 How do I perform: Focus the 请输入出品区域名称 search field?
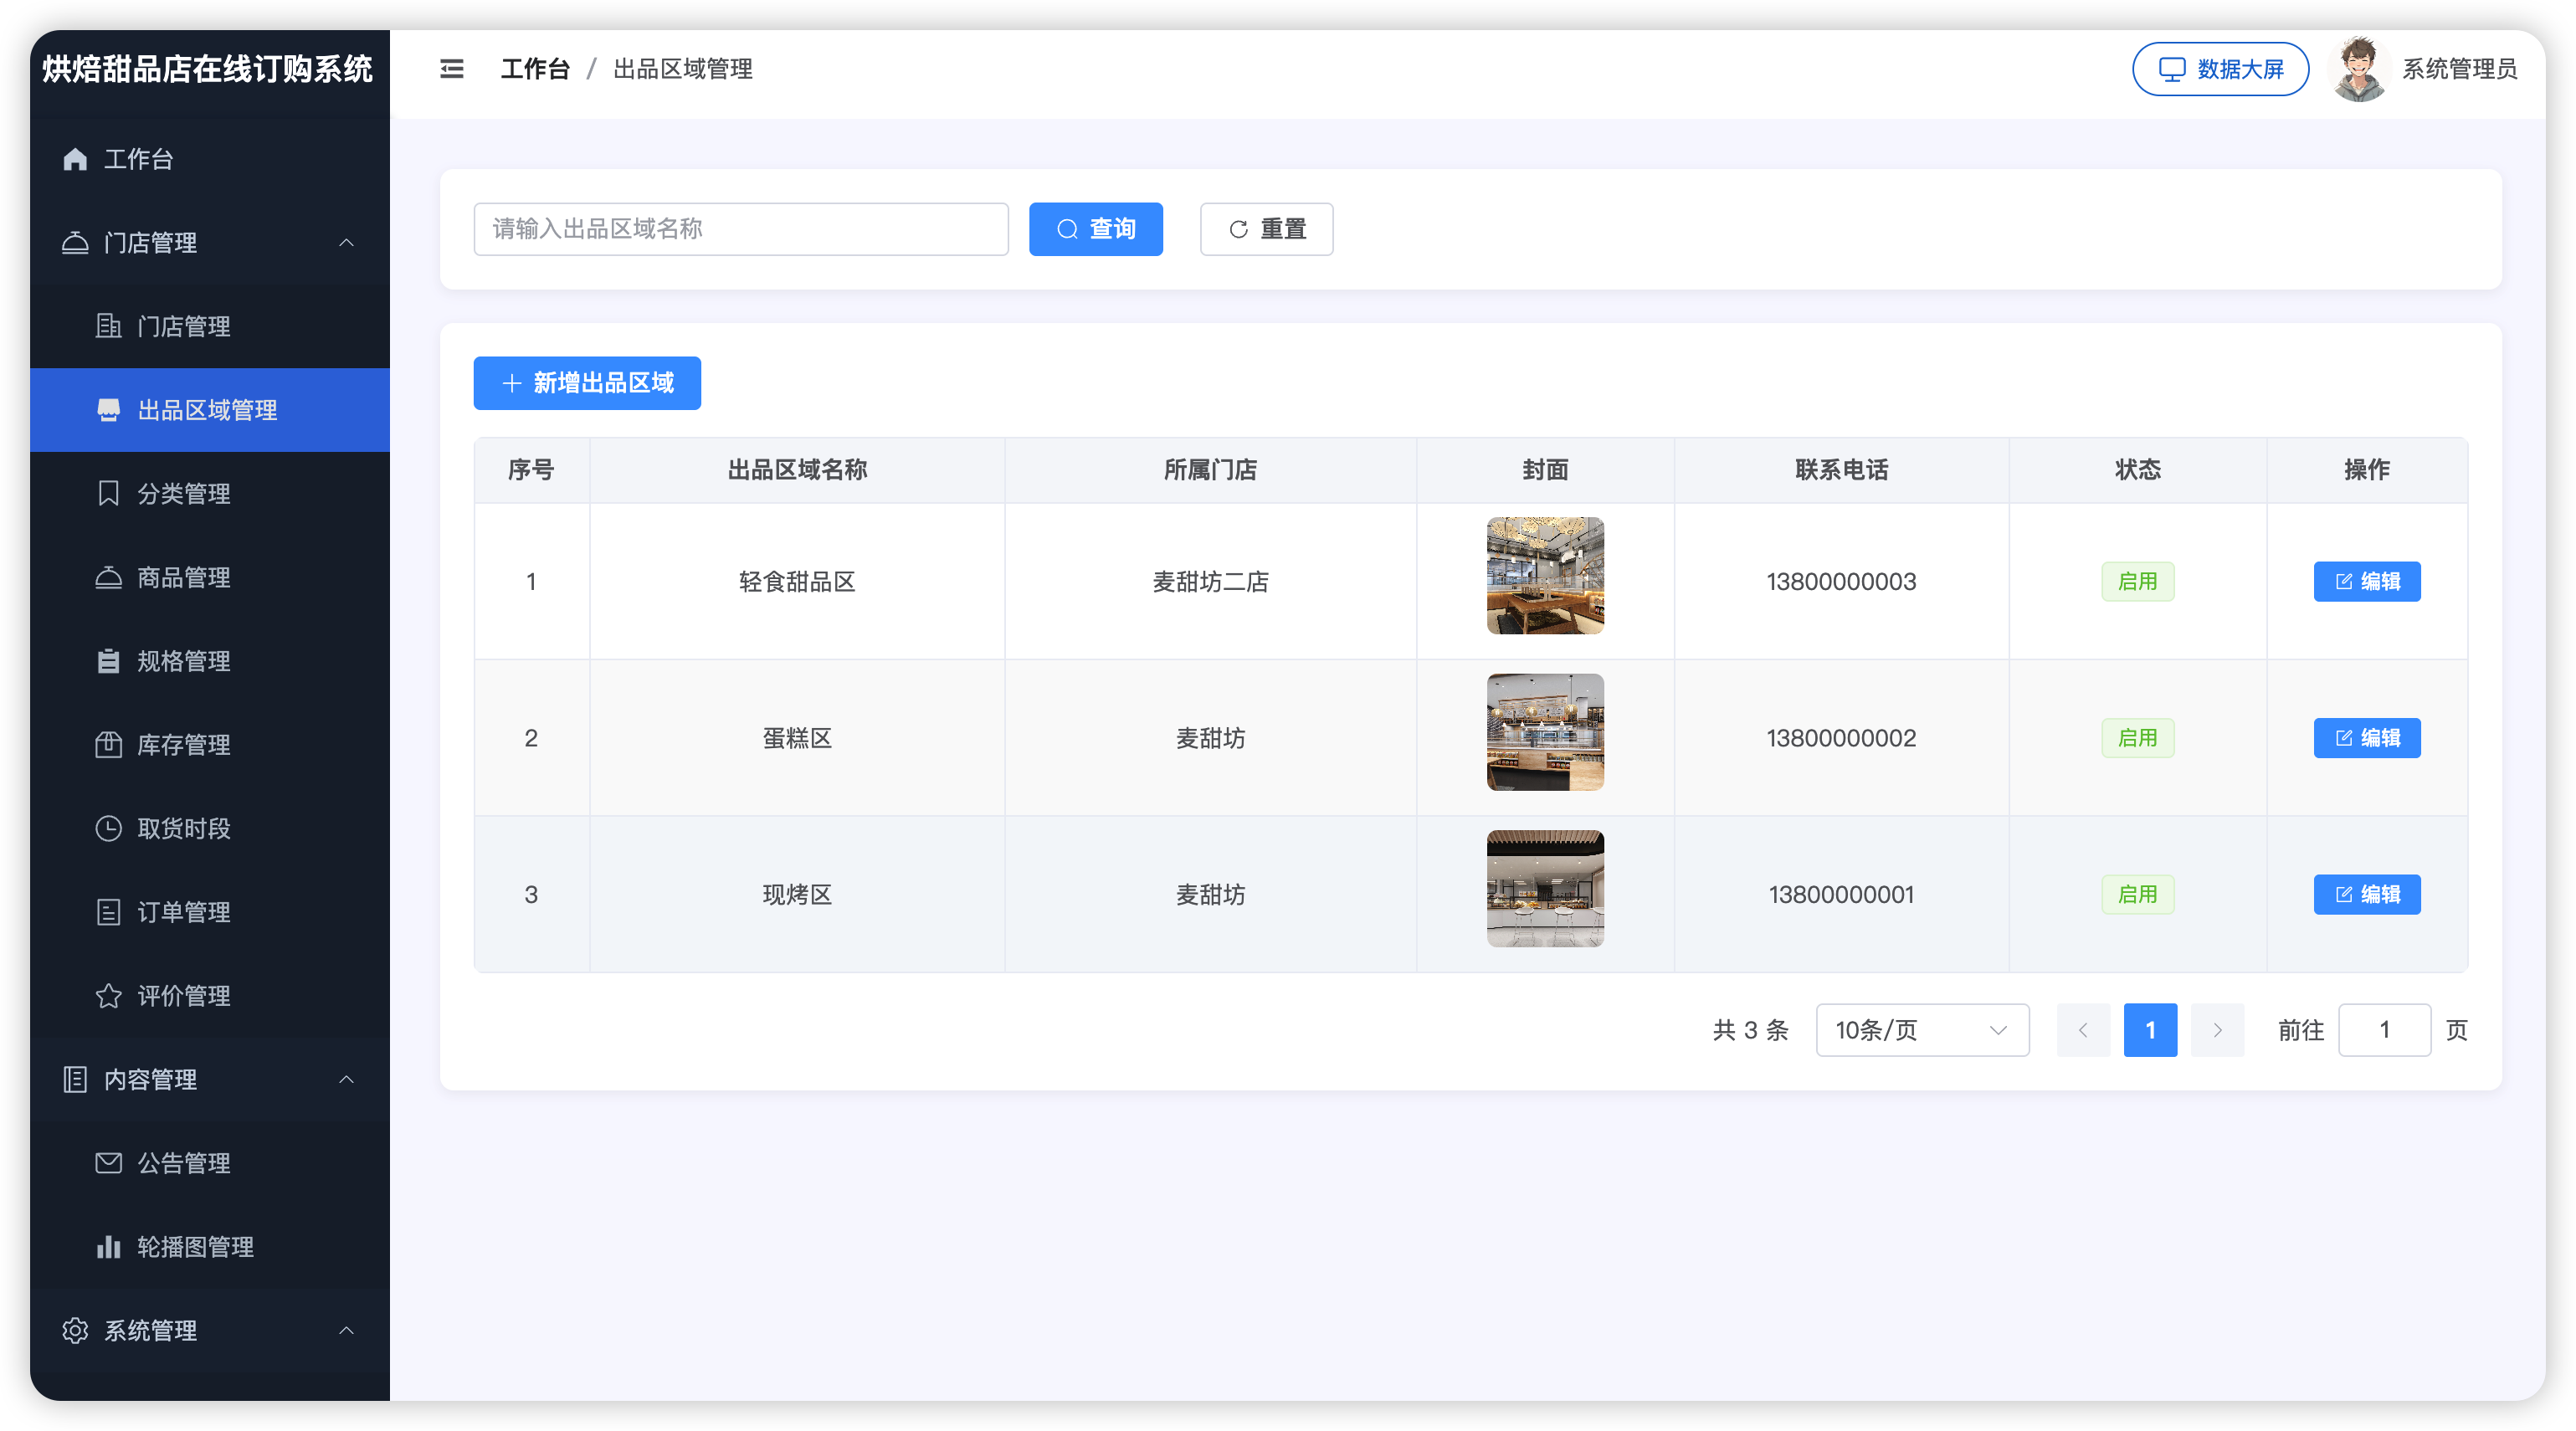pyautogui.click(x=741, y=229)
